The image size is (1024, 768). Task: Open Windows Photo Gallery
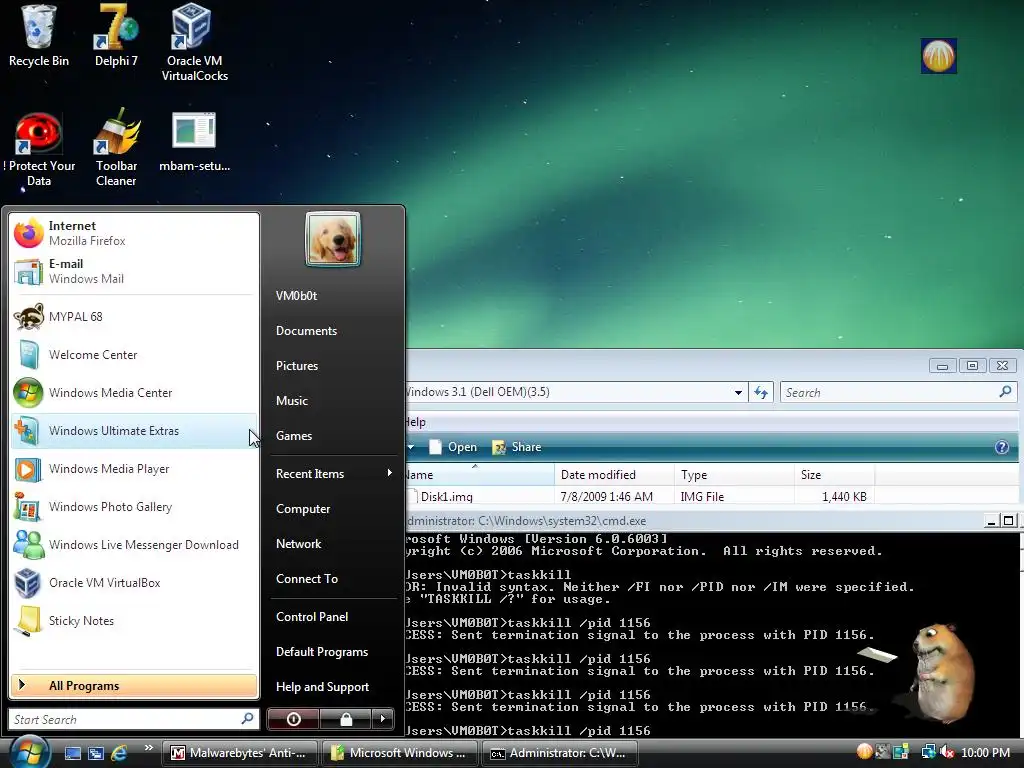click(134, 507)
